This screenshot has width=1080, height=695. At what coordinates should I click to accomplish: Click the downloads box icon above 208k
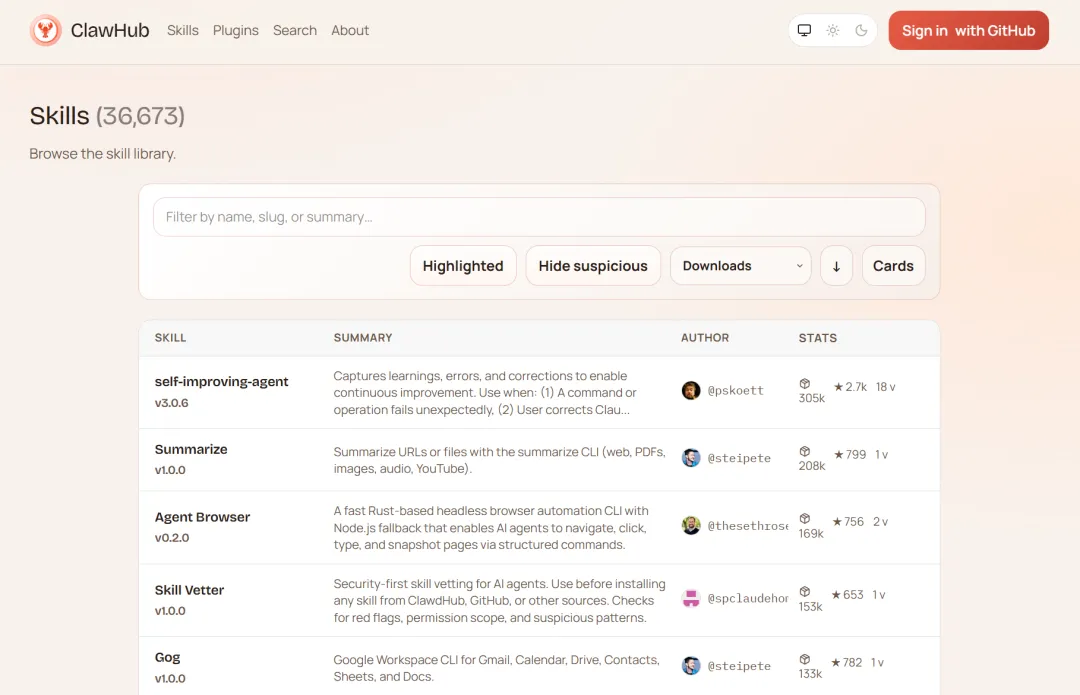click(x=804, y=451)
